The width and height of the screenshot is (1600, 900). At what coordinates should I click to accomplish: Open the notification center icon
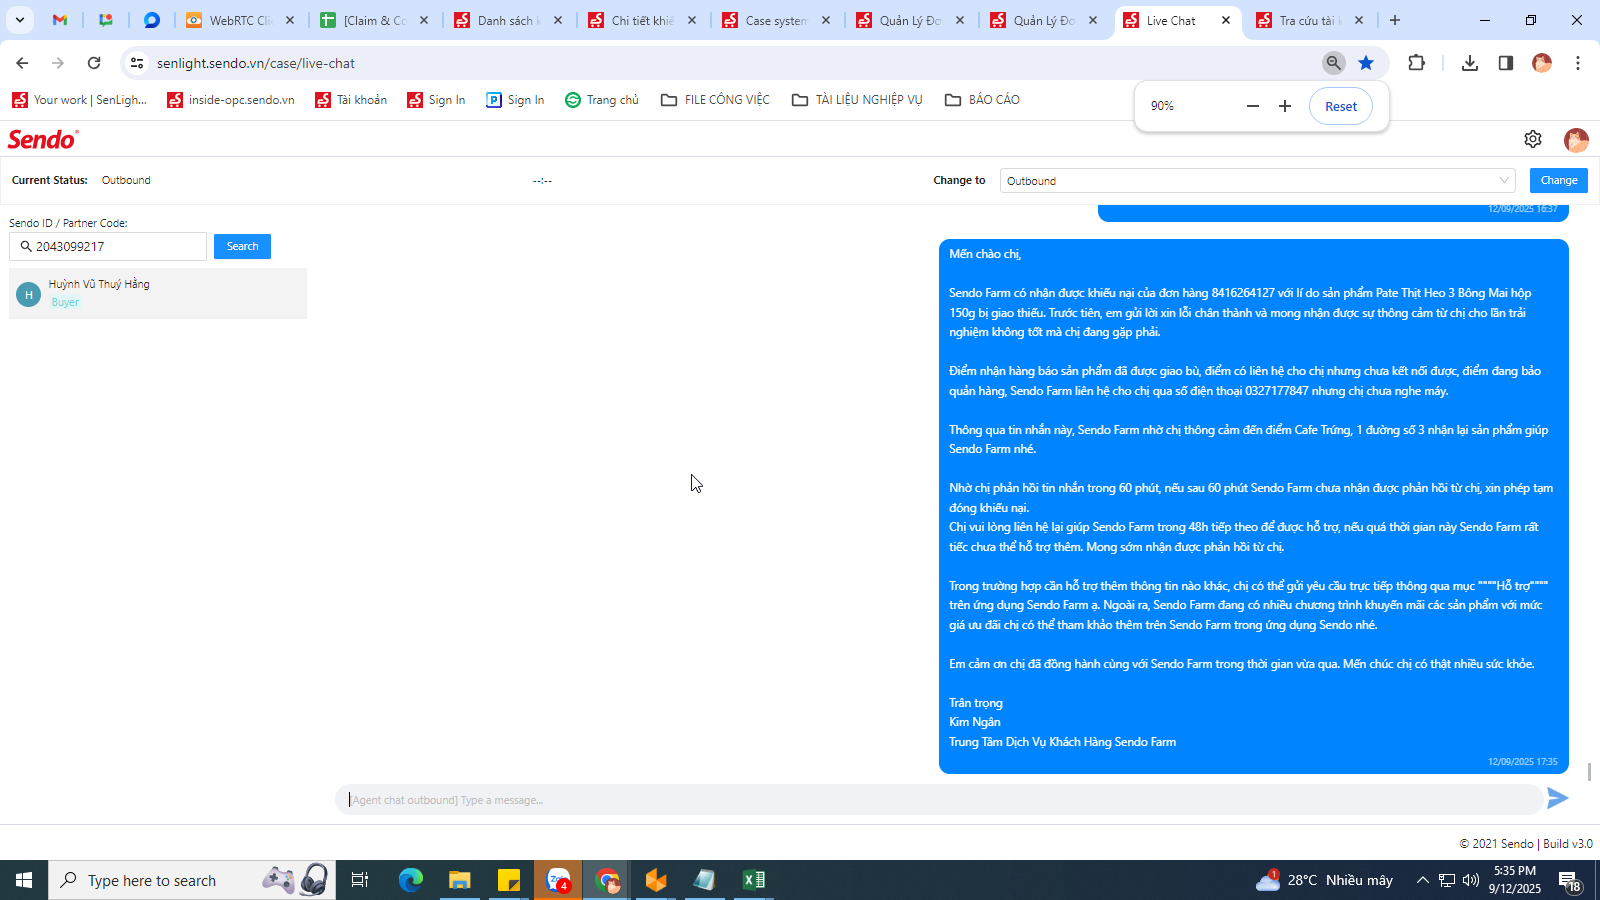[1570, 880]
